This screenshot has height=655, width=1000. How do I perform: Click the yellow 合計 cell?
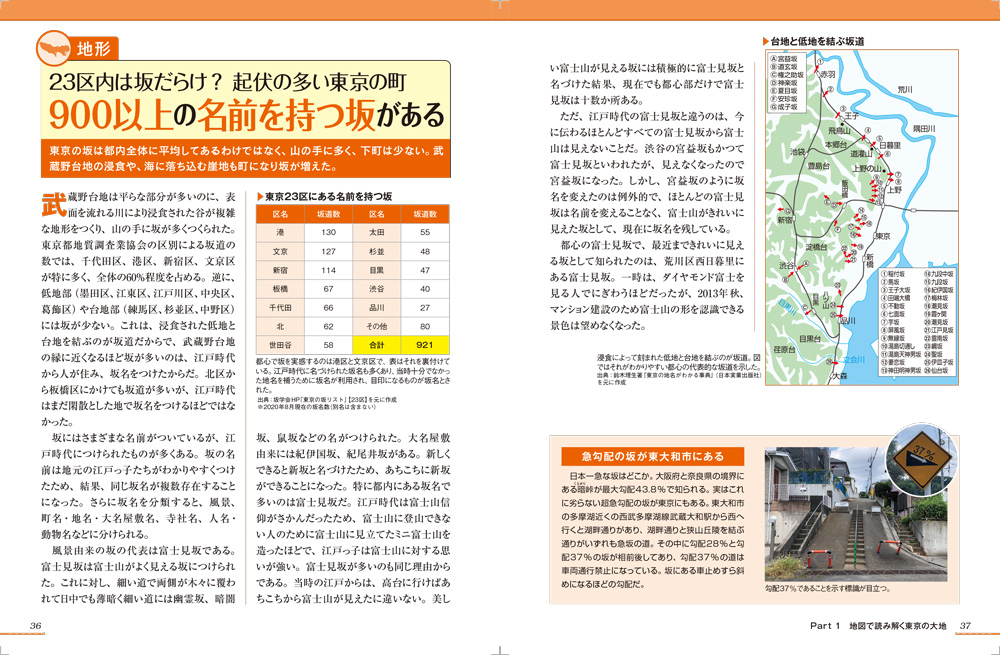(x=377, y=345)
